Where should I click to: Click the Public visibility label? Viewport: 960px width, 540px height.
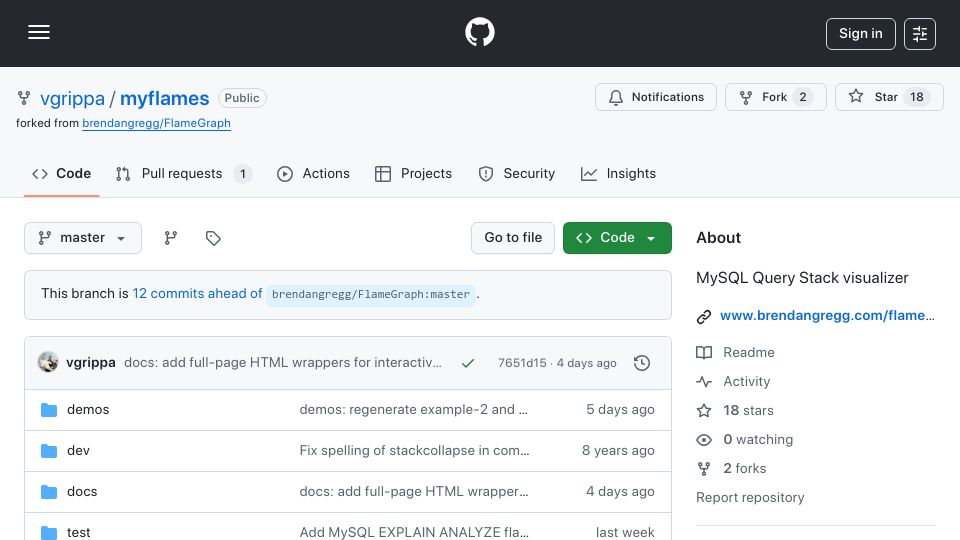coord(242,98)
